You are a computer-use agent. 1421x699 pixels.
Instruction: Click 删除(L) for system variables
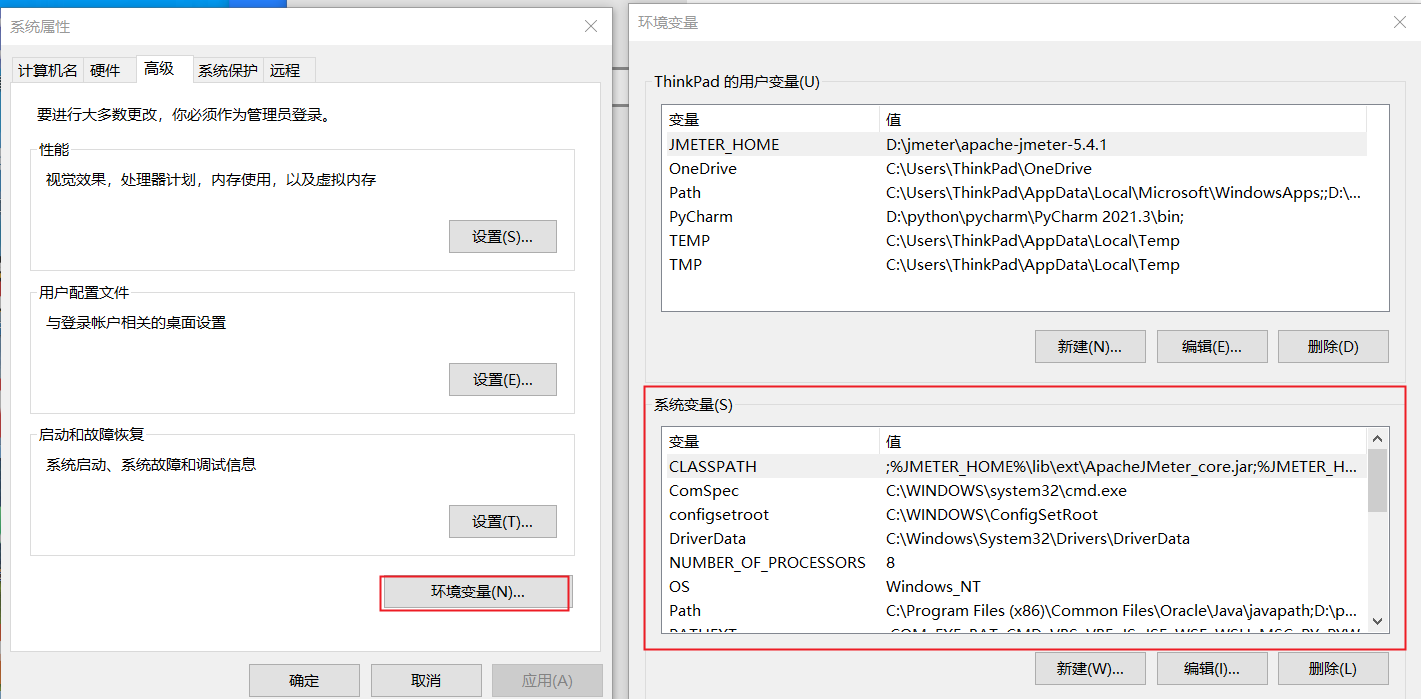coord(1333,669)
